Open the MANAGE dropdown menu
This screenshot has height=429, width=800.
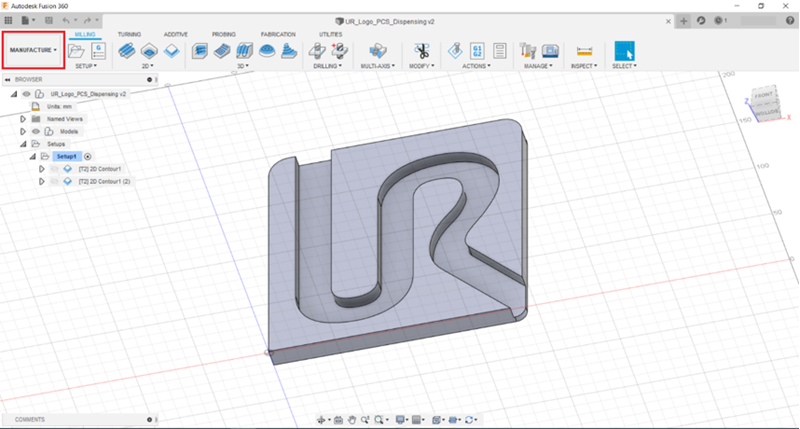pos(538,66)
